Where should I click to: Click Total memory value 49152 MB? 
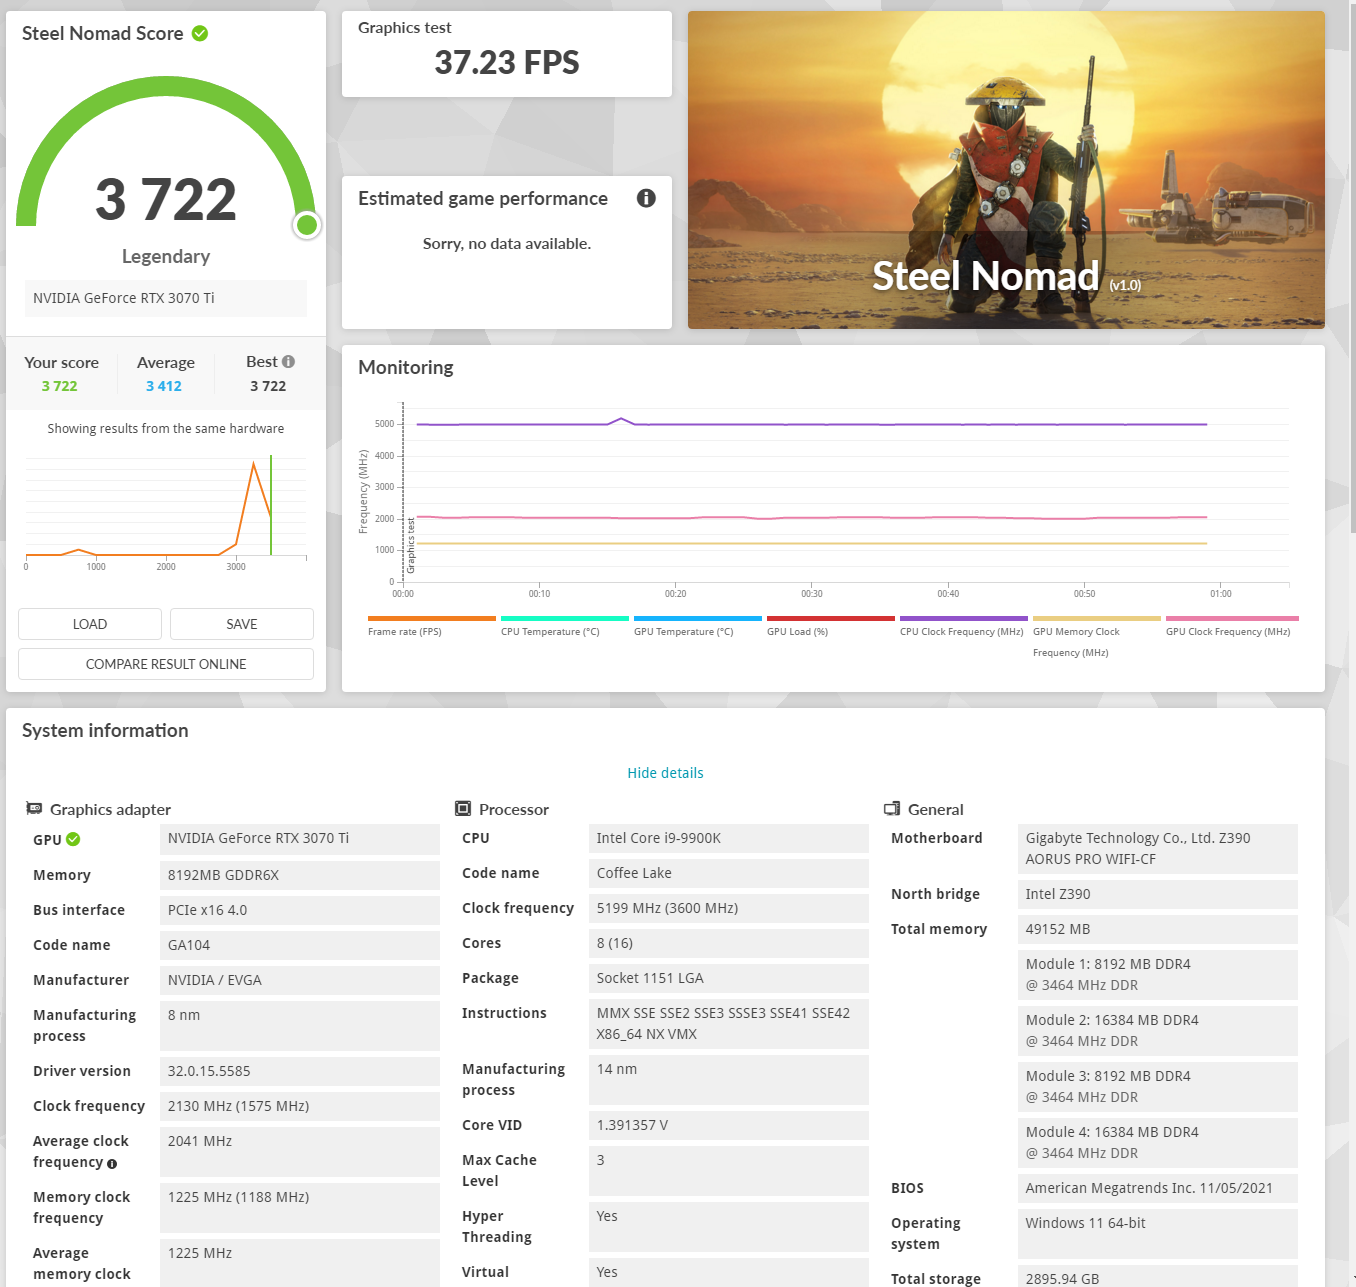[1158, 929]
